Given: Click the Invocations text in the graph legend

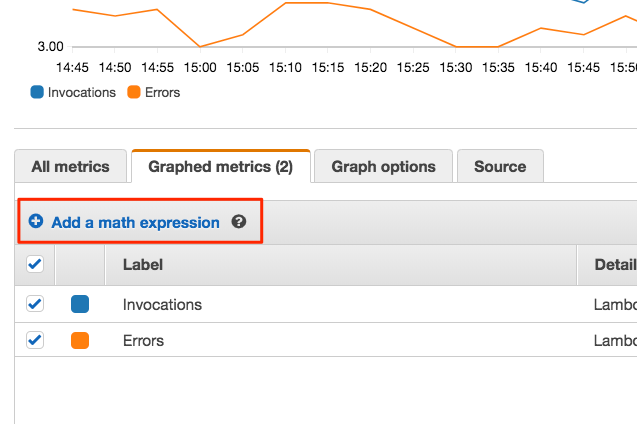Looking at the screenshot, I should coord(82,92).
